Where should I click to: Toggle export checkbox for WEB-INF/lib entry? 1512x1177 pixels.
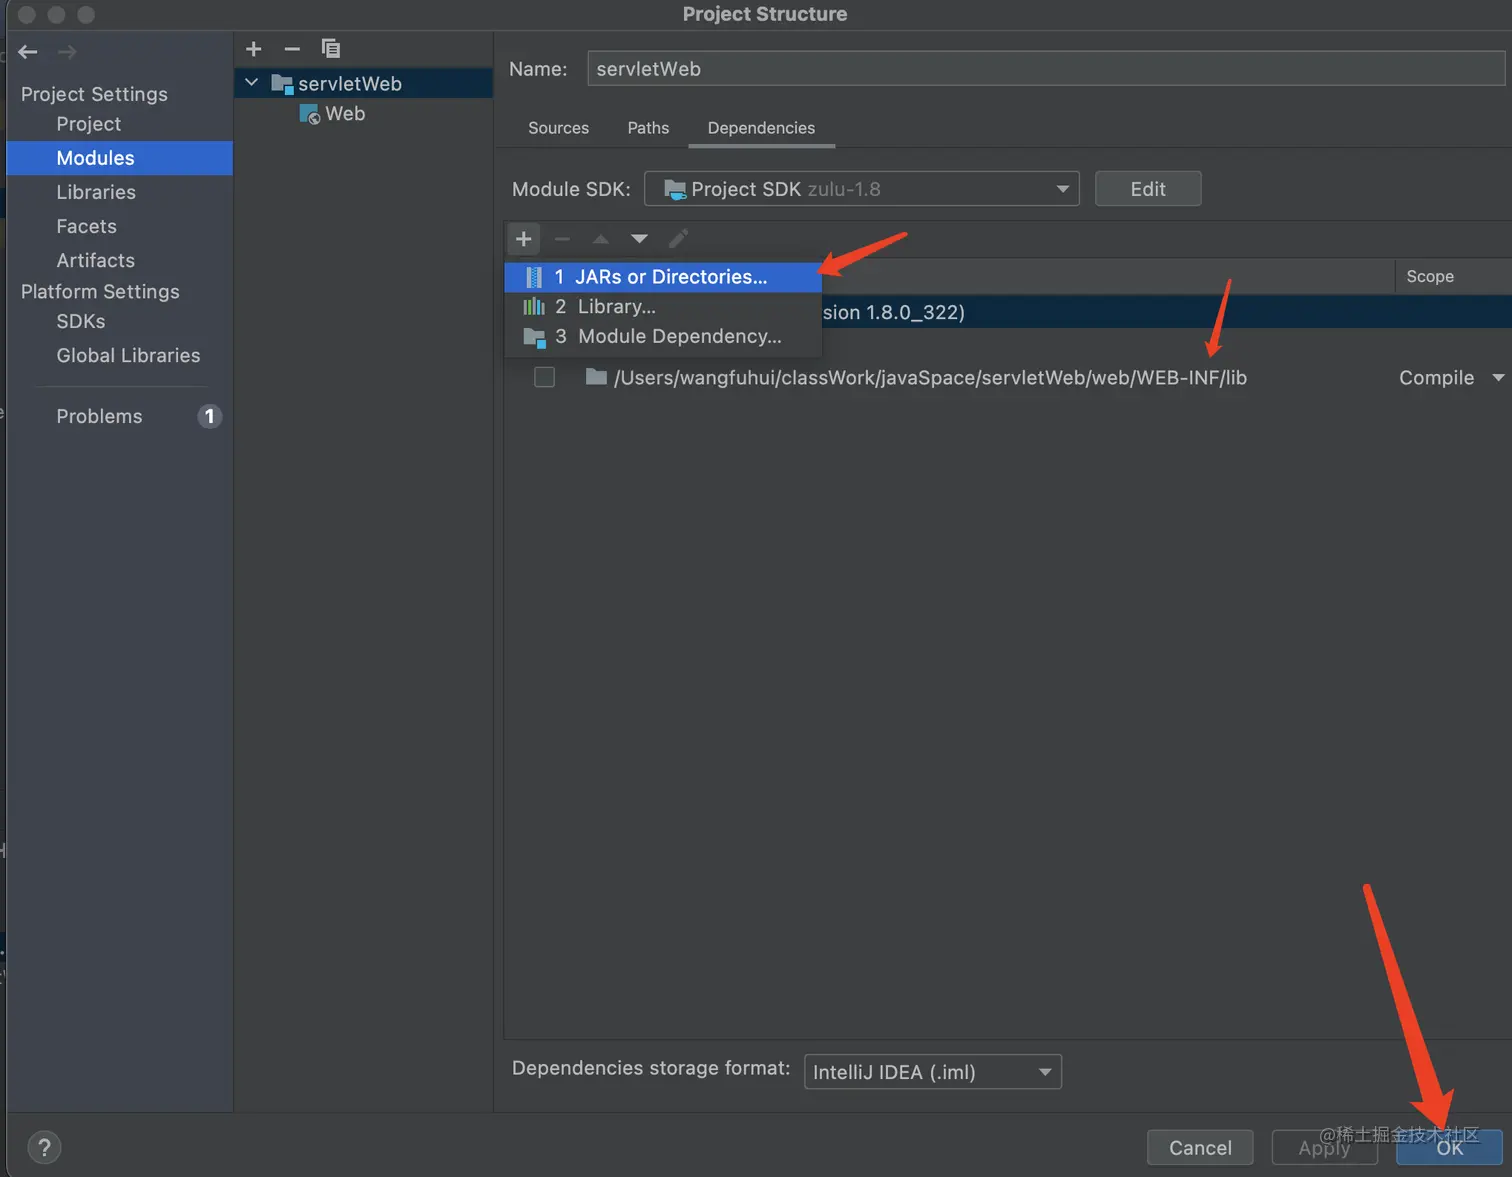tap(544, 377)
